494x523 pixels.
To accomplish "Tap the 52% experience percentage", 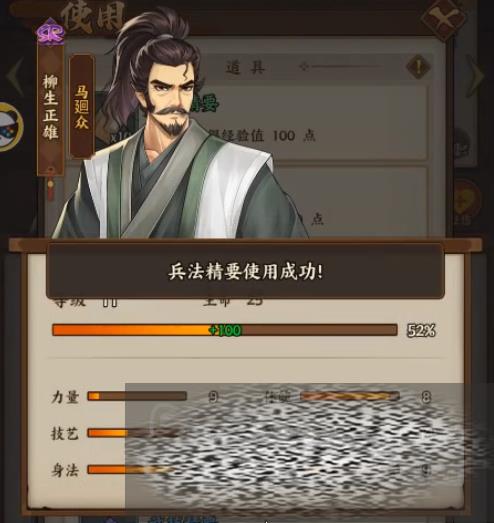I will click(x=421, y=331).
